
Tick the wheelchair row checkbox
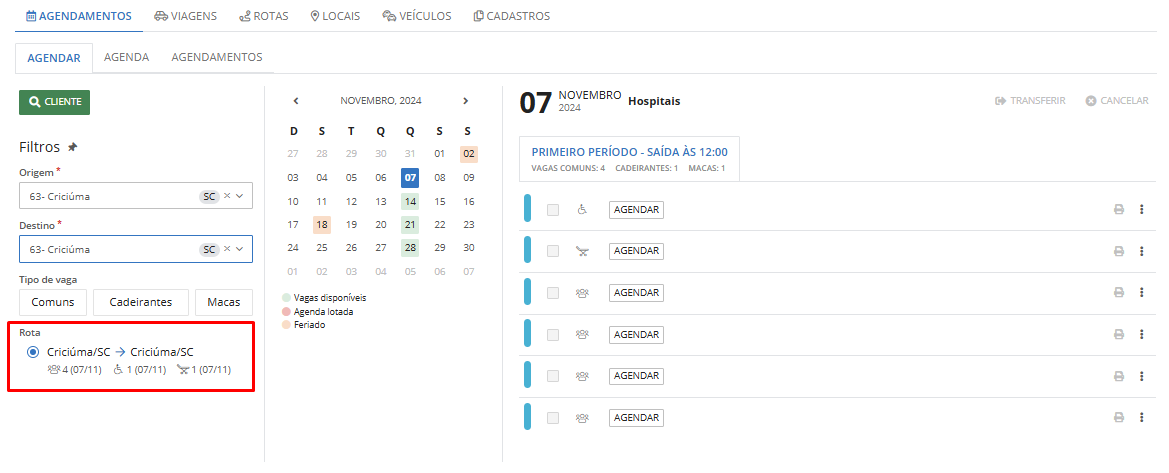coord(552,210)
